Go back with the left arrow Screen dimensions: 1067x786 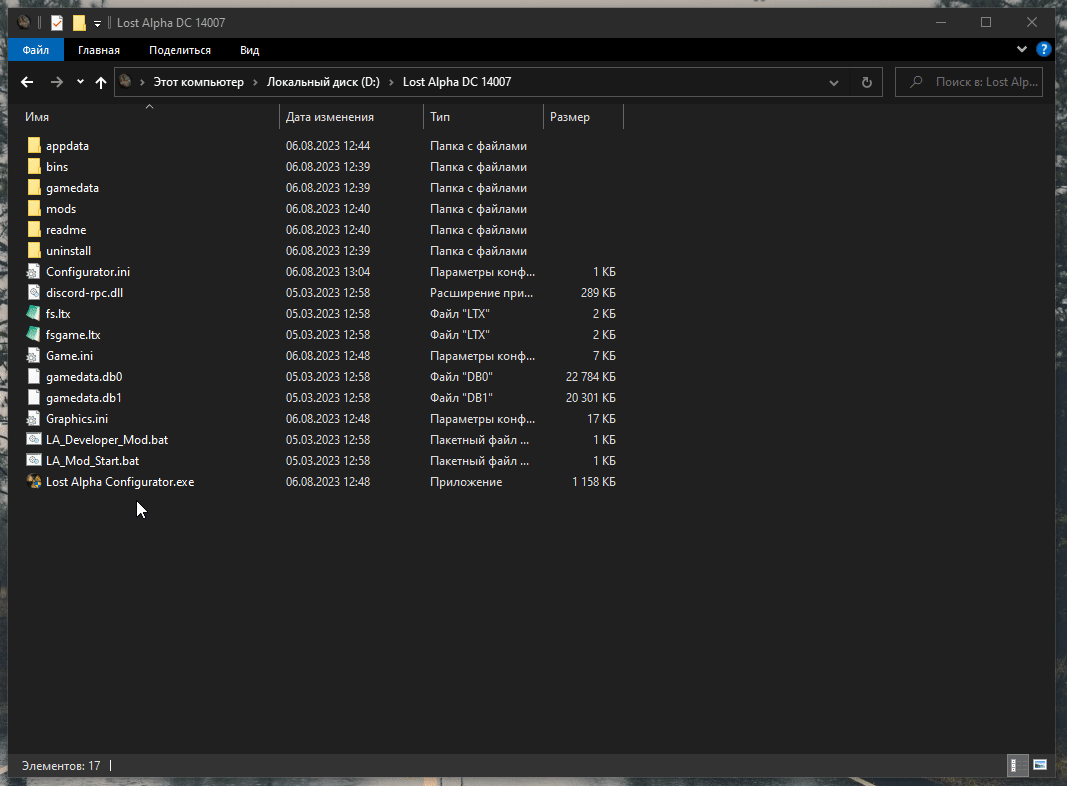pos(27,82)
